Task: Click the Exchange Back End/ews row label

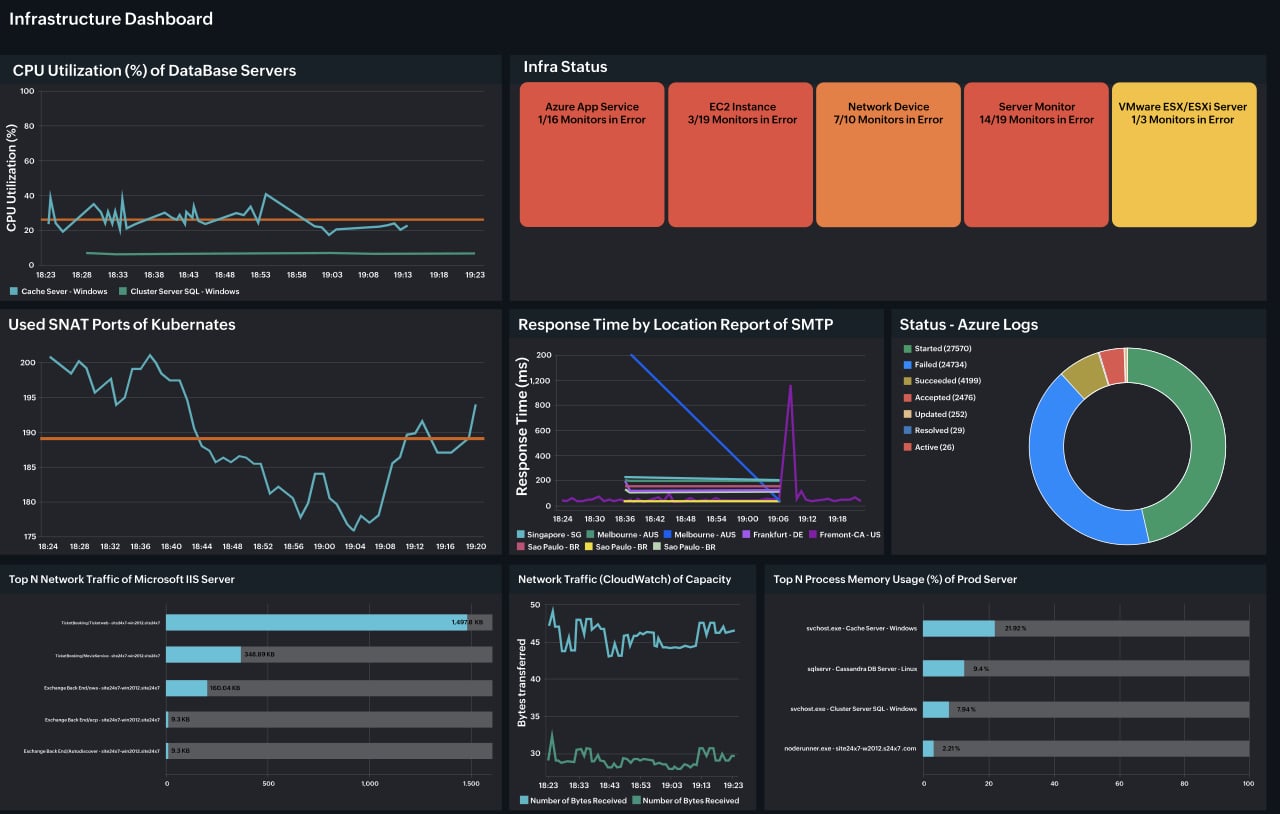Action: (x=103, y=688)
